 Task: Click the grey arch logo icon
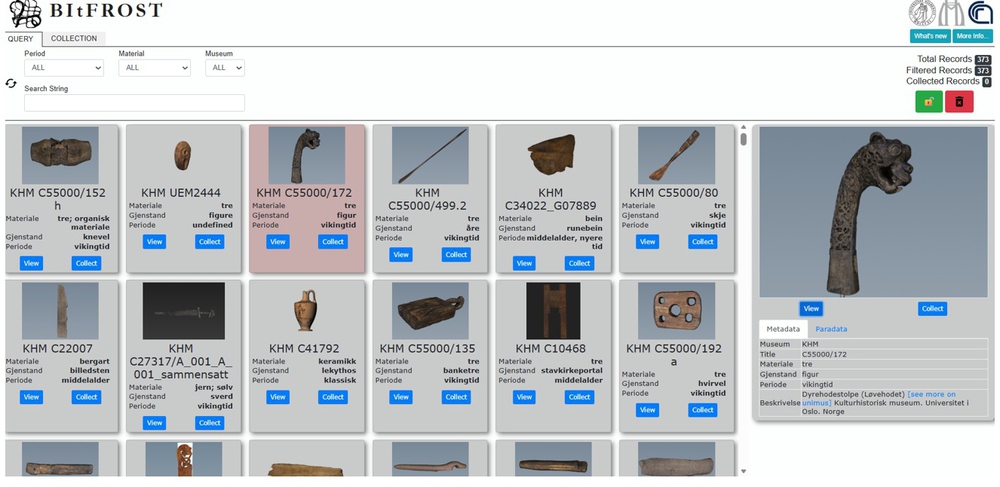pyautogui.click(x=952, y=13)
